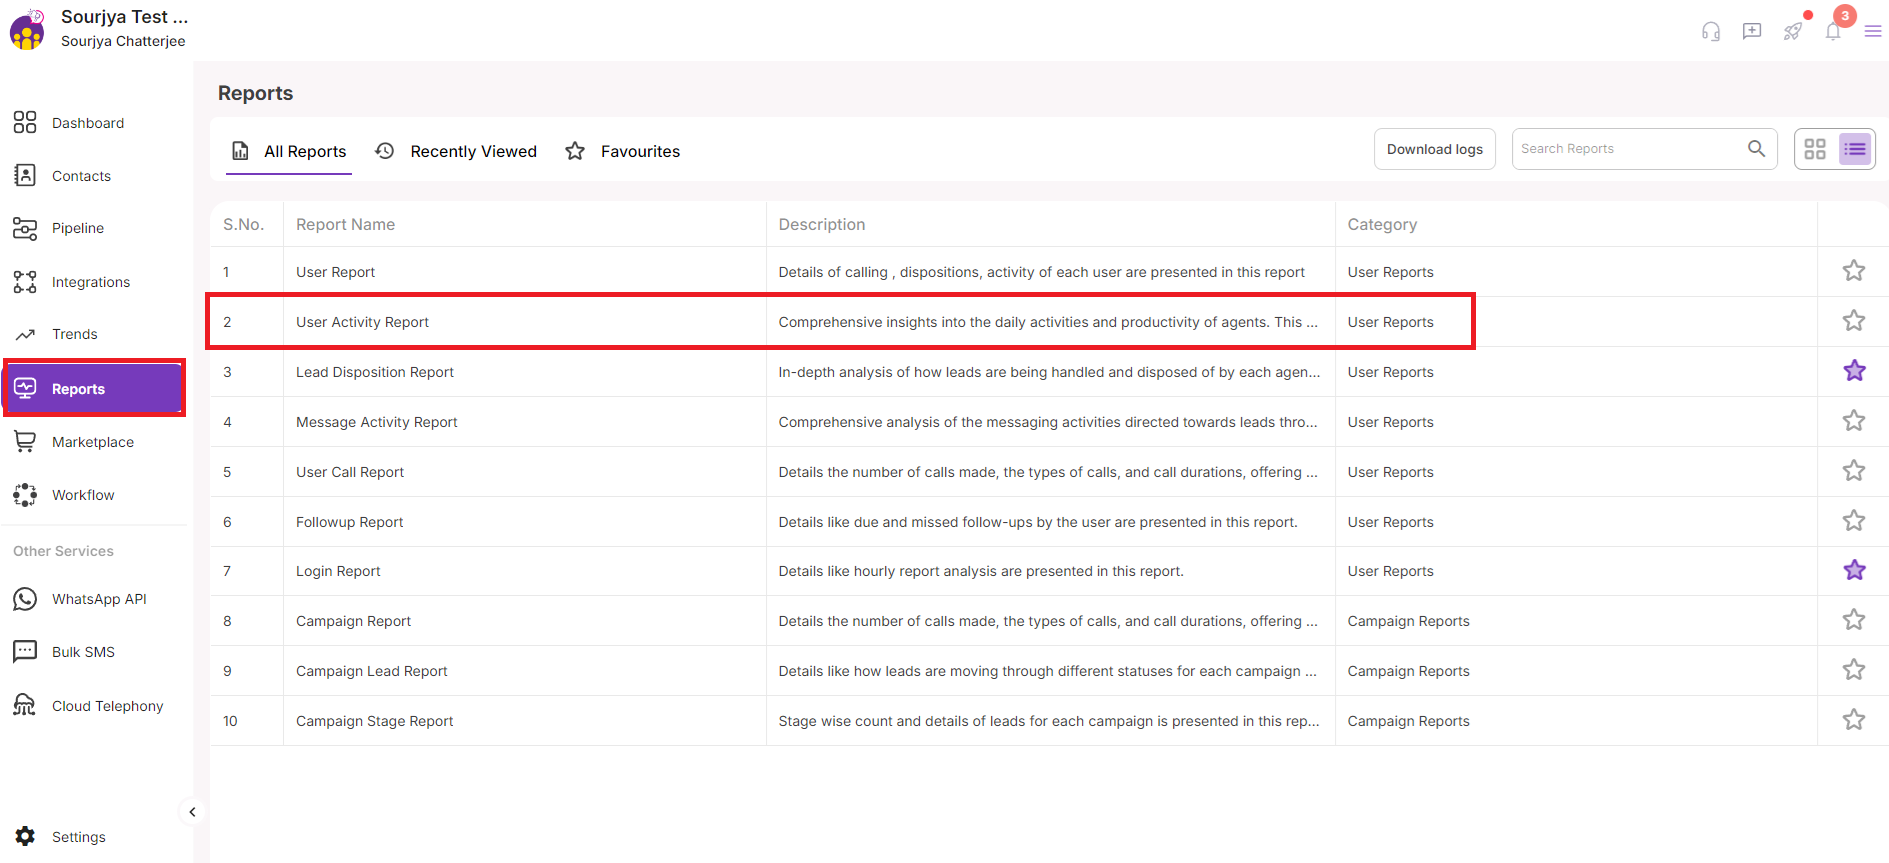
Task: Open the User Activity Report row
Action: point(362,322)
